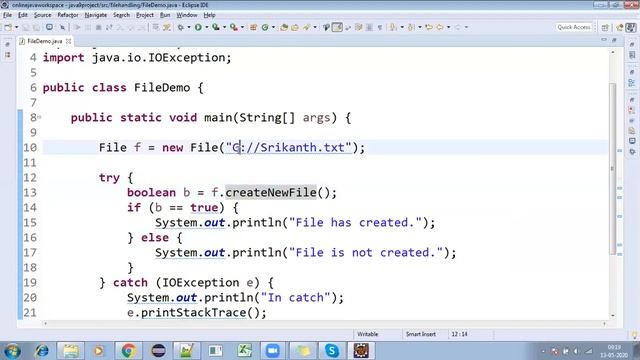Click the horizontal editor scrollbar
Image resolution: width=640 pixels, height=360 pixels.
tap(324, 324)
